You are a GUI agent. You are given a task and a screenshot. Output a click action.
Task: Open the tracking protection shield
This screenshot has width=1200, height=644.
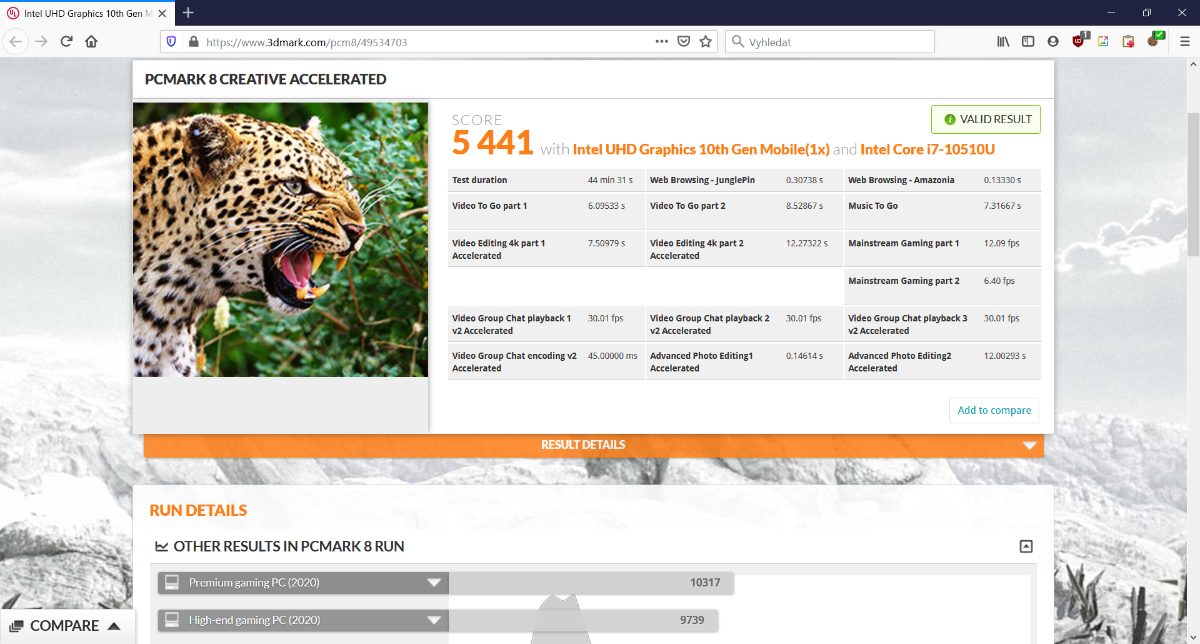tap(171, 42)
